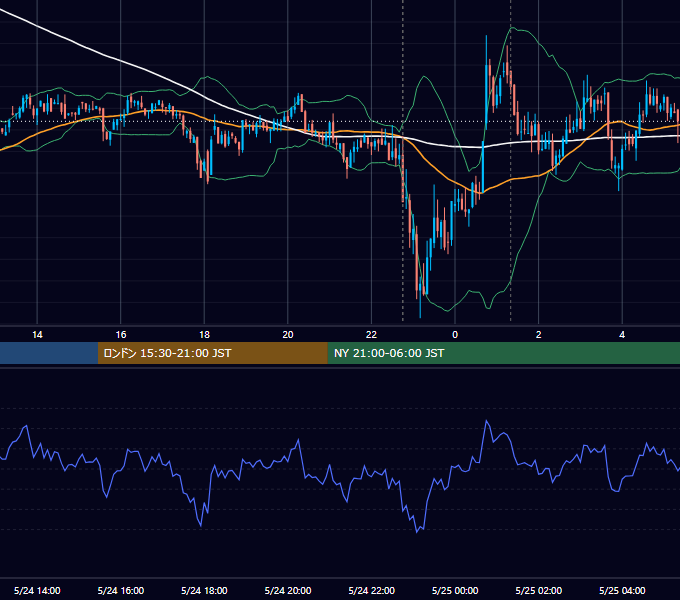
Task: Click the 5/24 14:00 label on oscillator axis
Action: pyautogui.click(x=37, y=590)
